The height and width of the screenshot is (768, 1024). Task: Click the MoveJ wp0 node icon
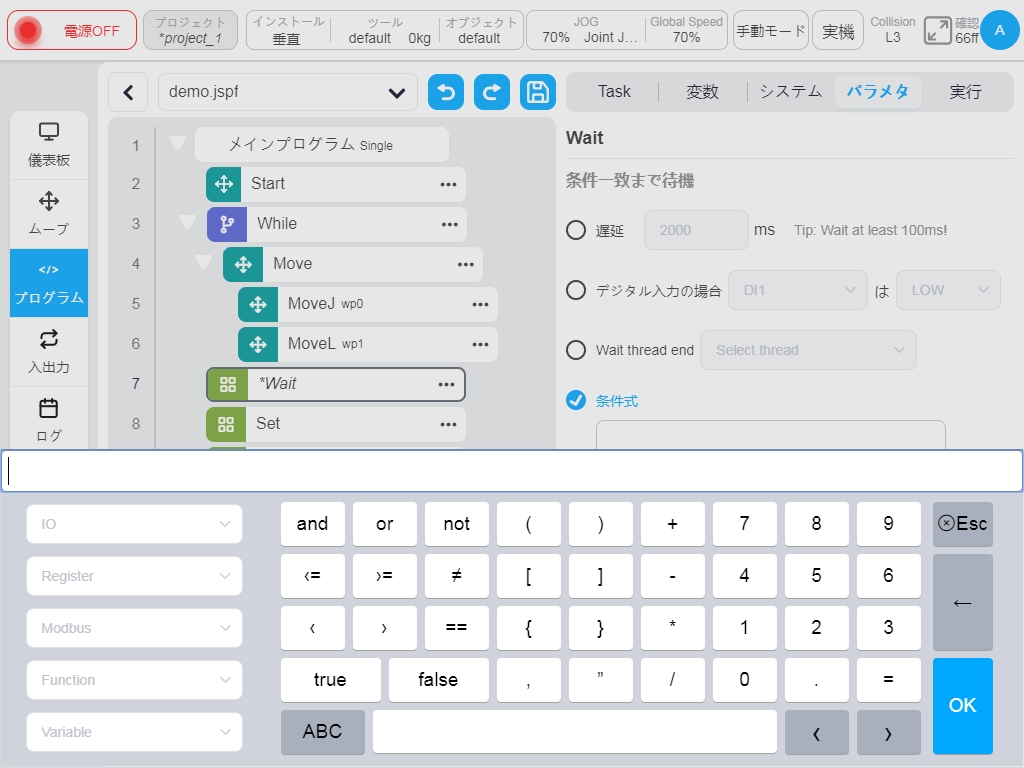(x=258, y=304)
